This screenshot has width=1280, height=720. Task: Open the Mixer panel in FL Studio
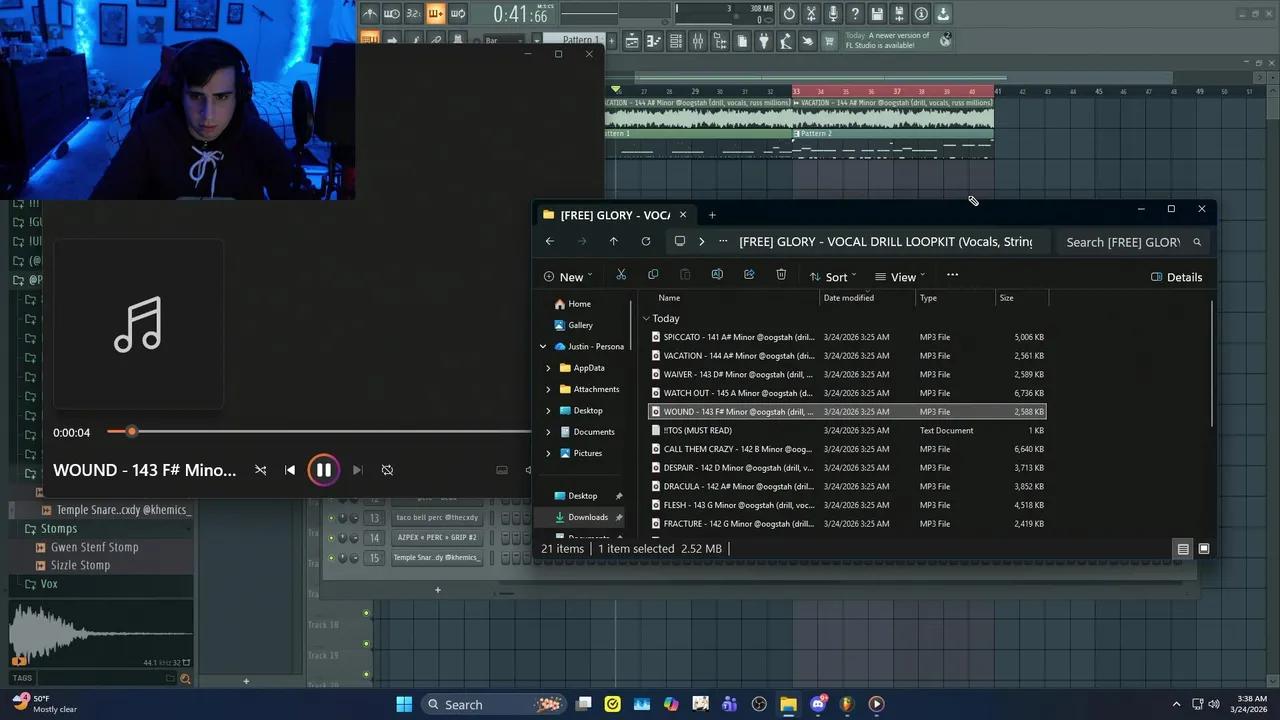click(697, 40)
